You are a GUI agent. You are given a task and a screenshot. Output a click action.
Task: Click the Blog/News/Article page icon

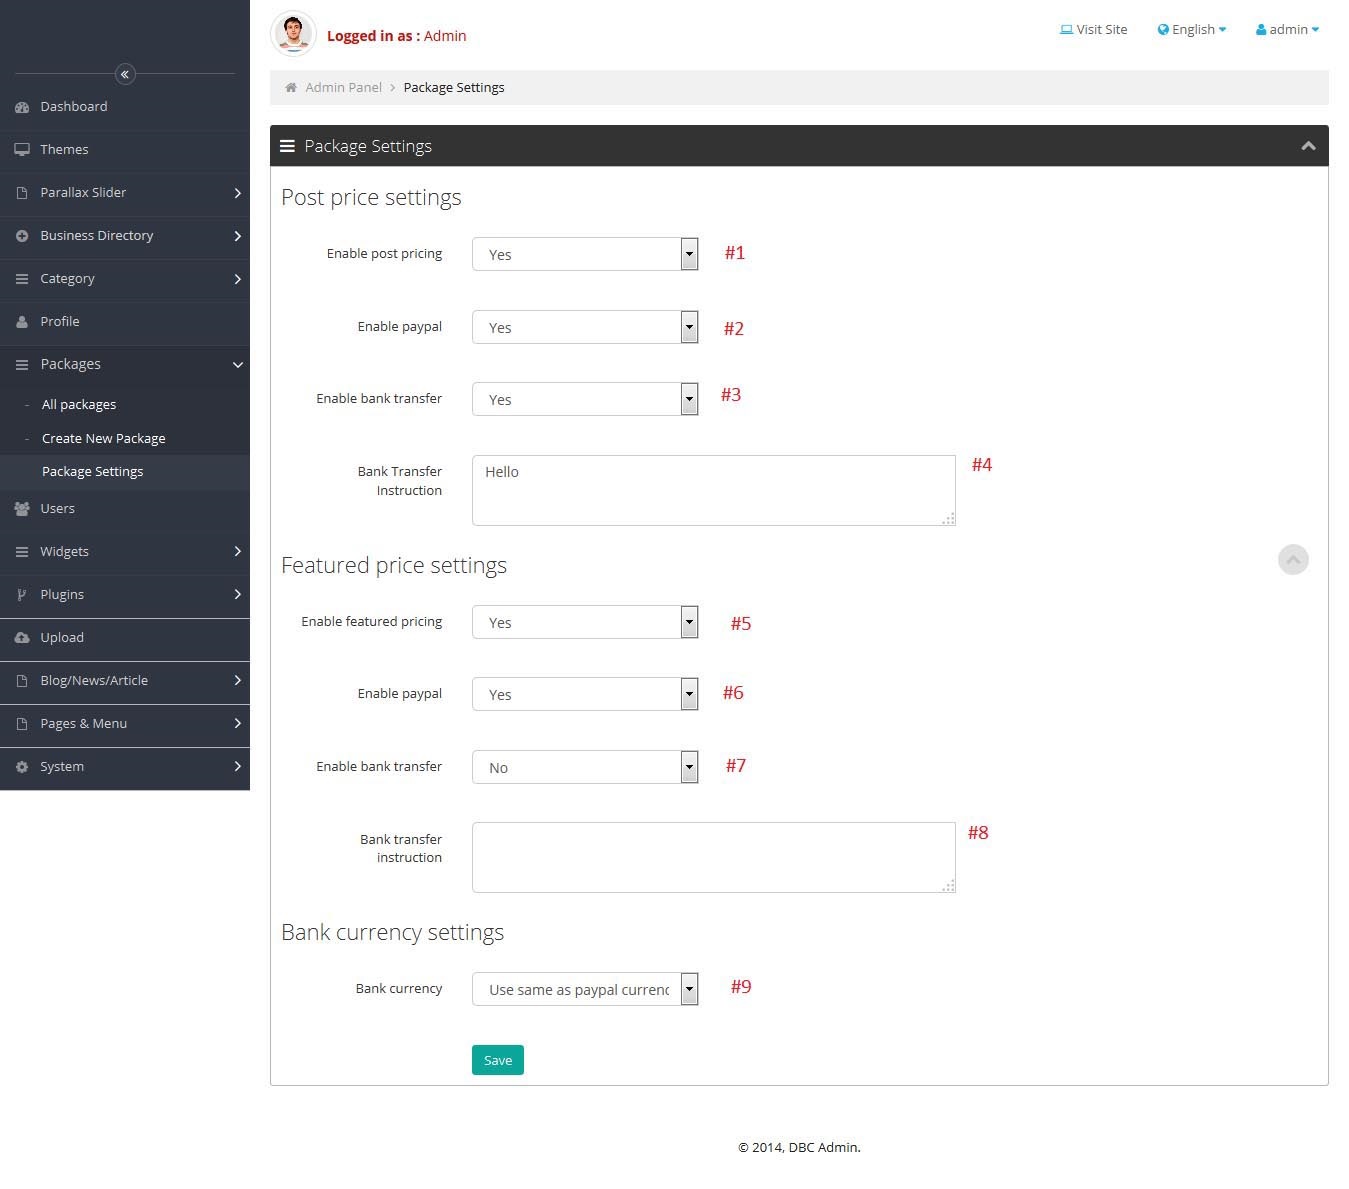(22, 681)
